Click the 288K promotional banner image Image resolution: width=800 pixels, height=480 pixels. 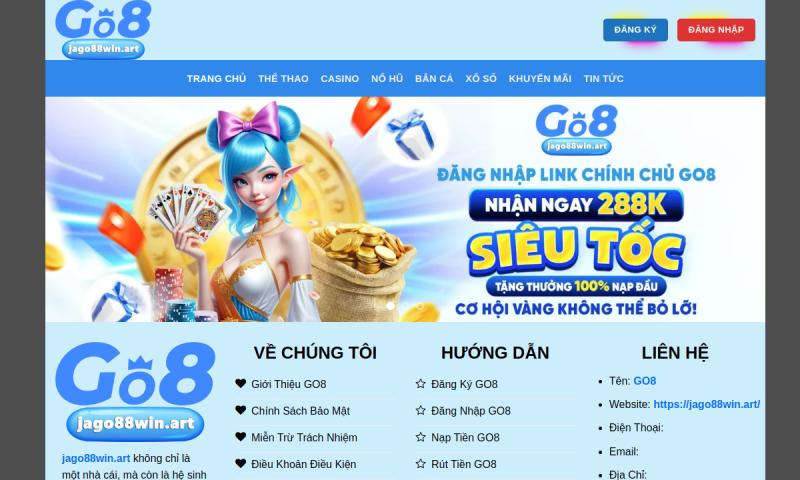click(405, 209)
